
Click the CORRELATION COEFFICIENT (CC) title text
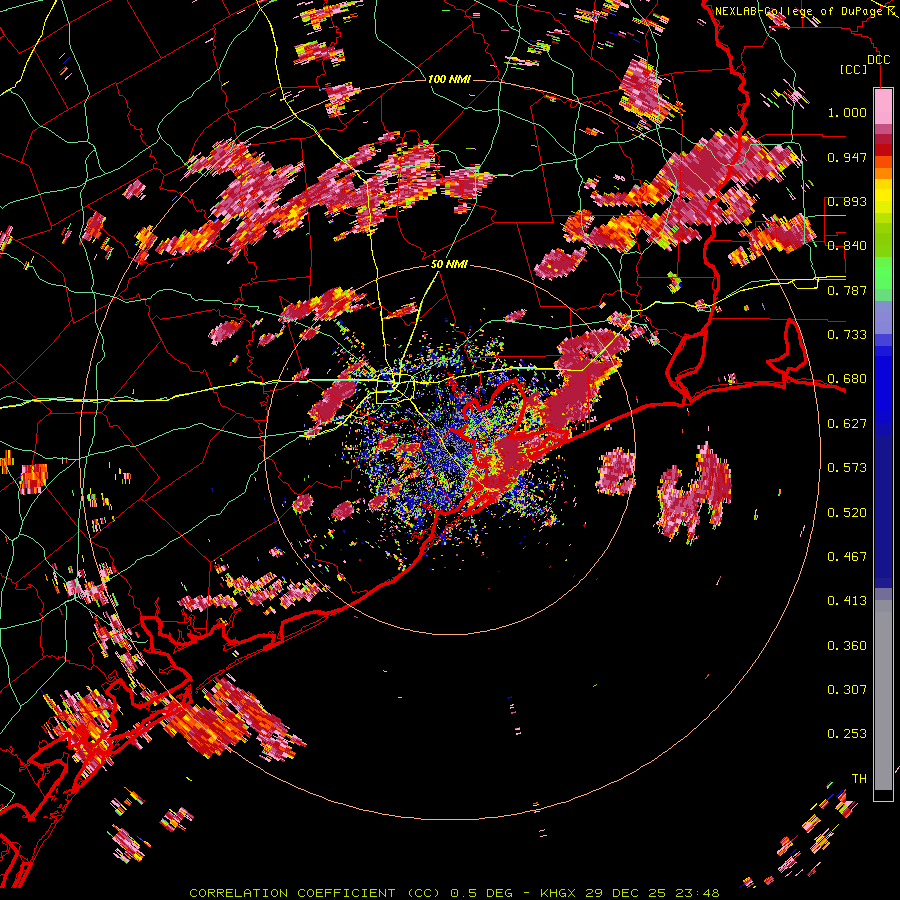point(314,893)
